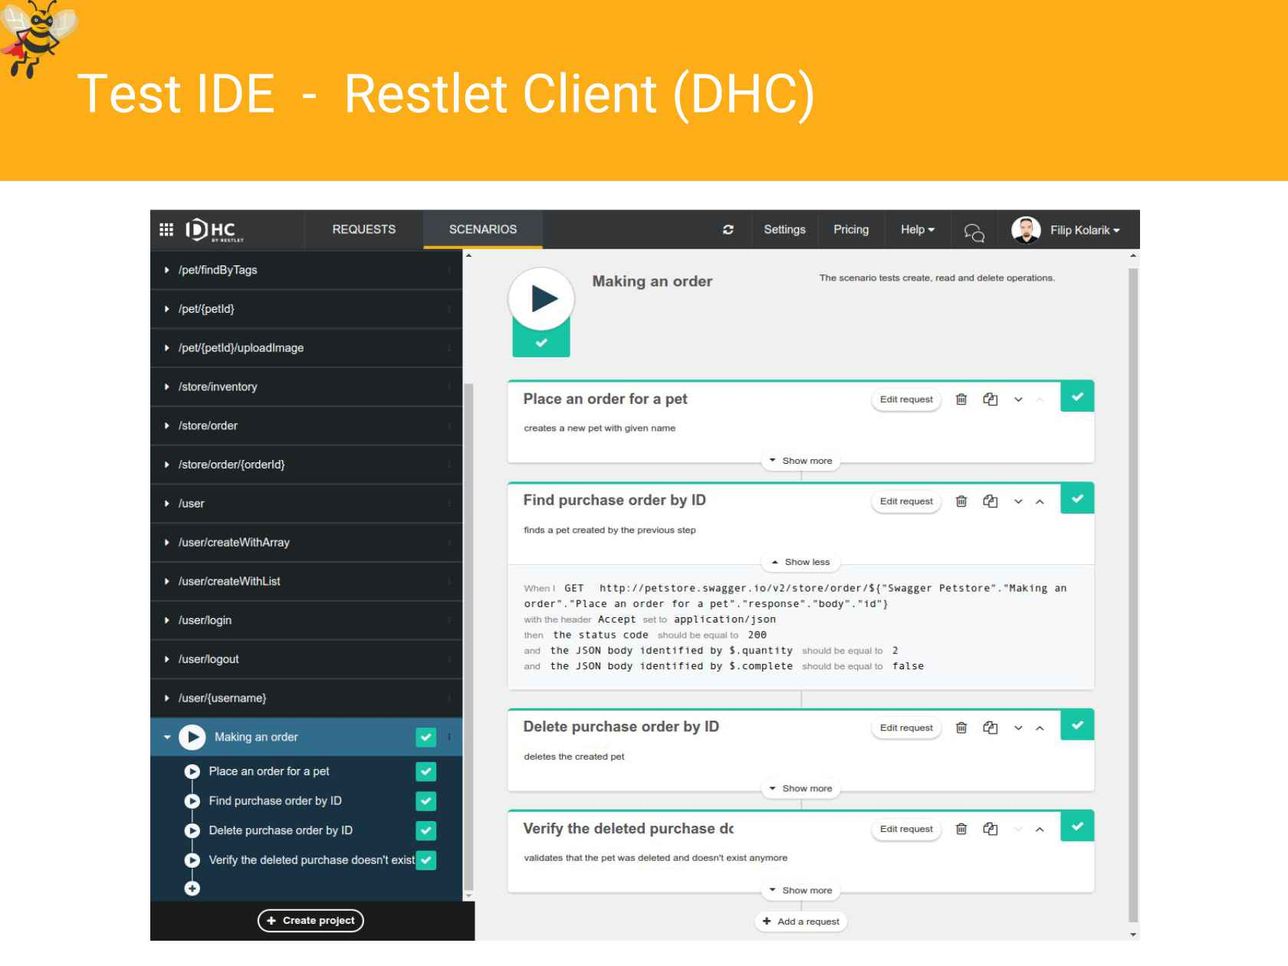Move Delete purchase order request up
The width and height of the screenshot is (1288, 966).
[x=1040, y=729]
